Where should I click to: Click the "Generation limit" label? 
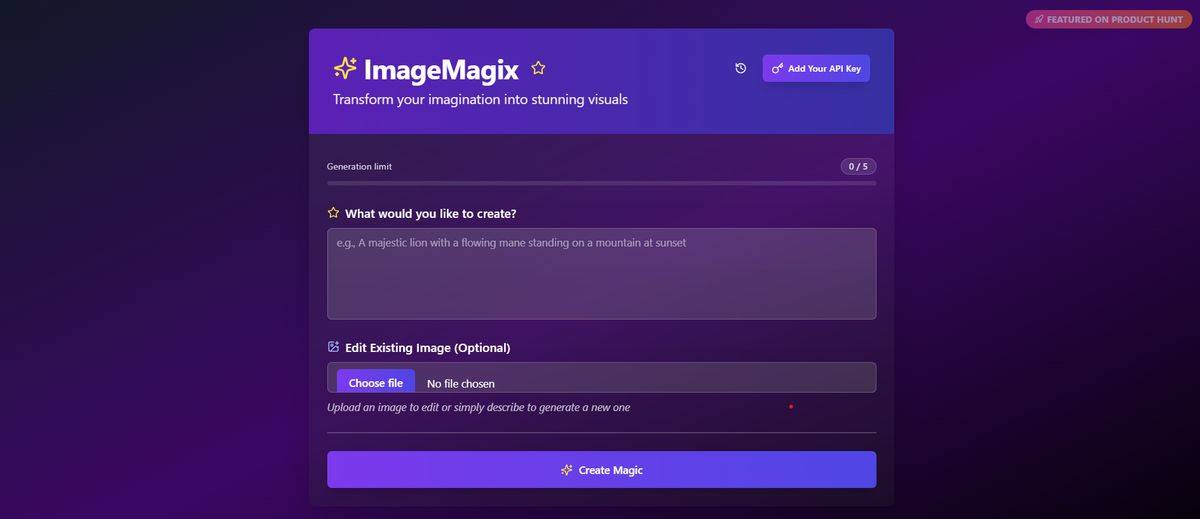click(x=360, y=166)
